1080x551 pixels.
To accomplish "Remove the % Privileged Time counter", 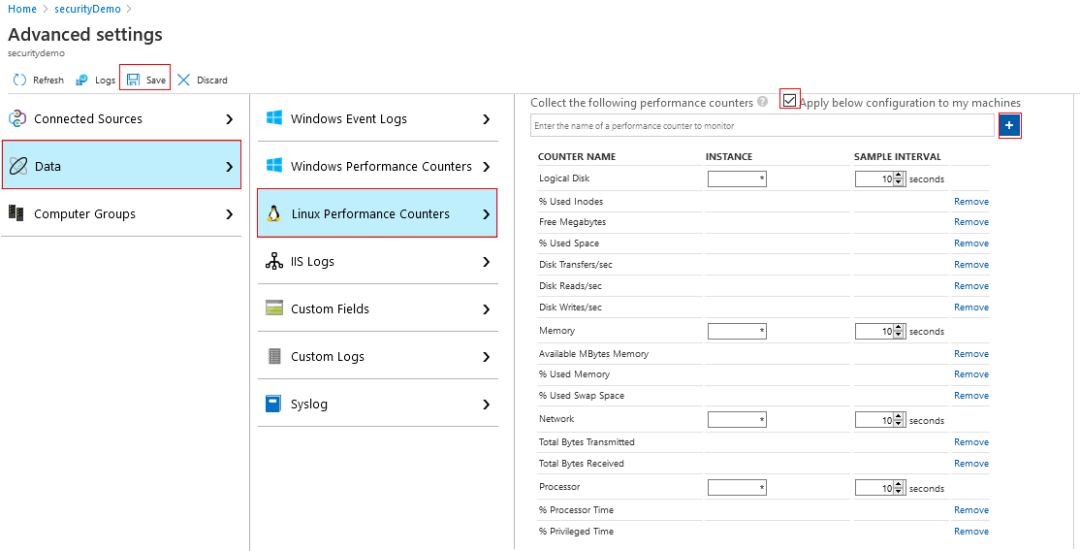I will 971,531.
